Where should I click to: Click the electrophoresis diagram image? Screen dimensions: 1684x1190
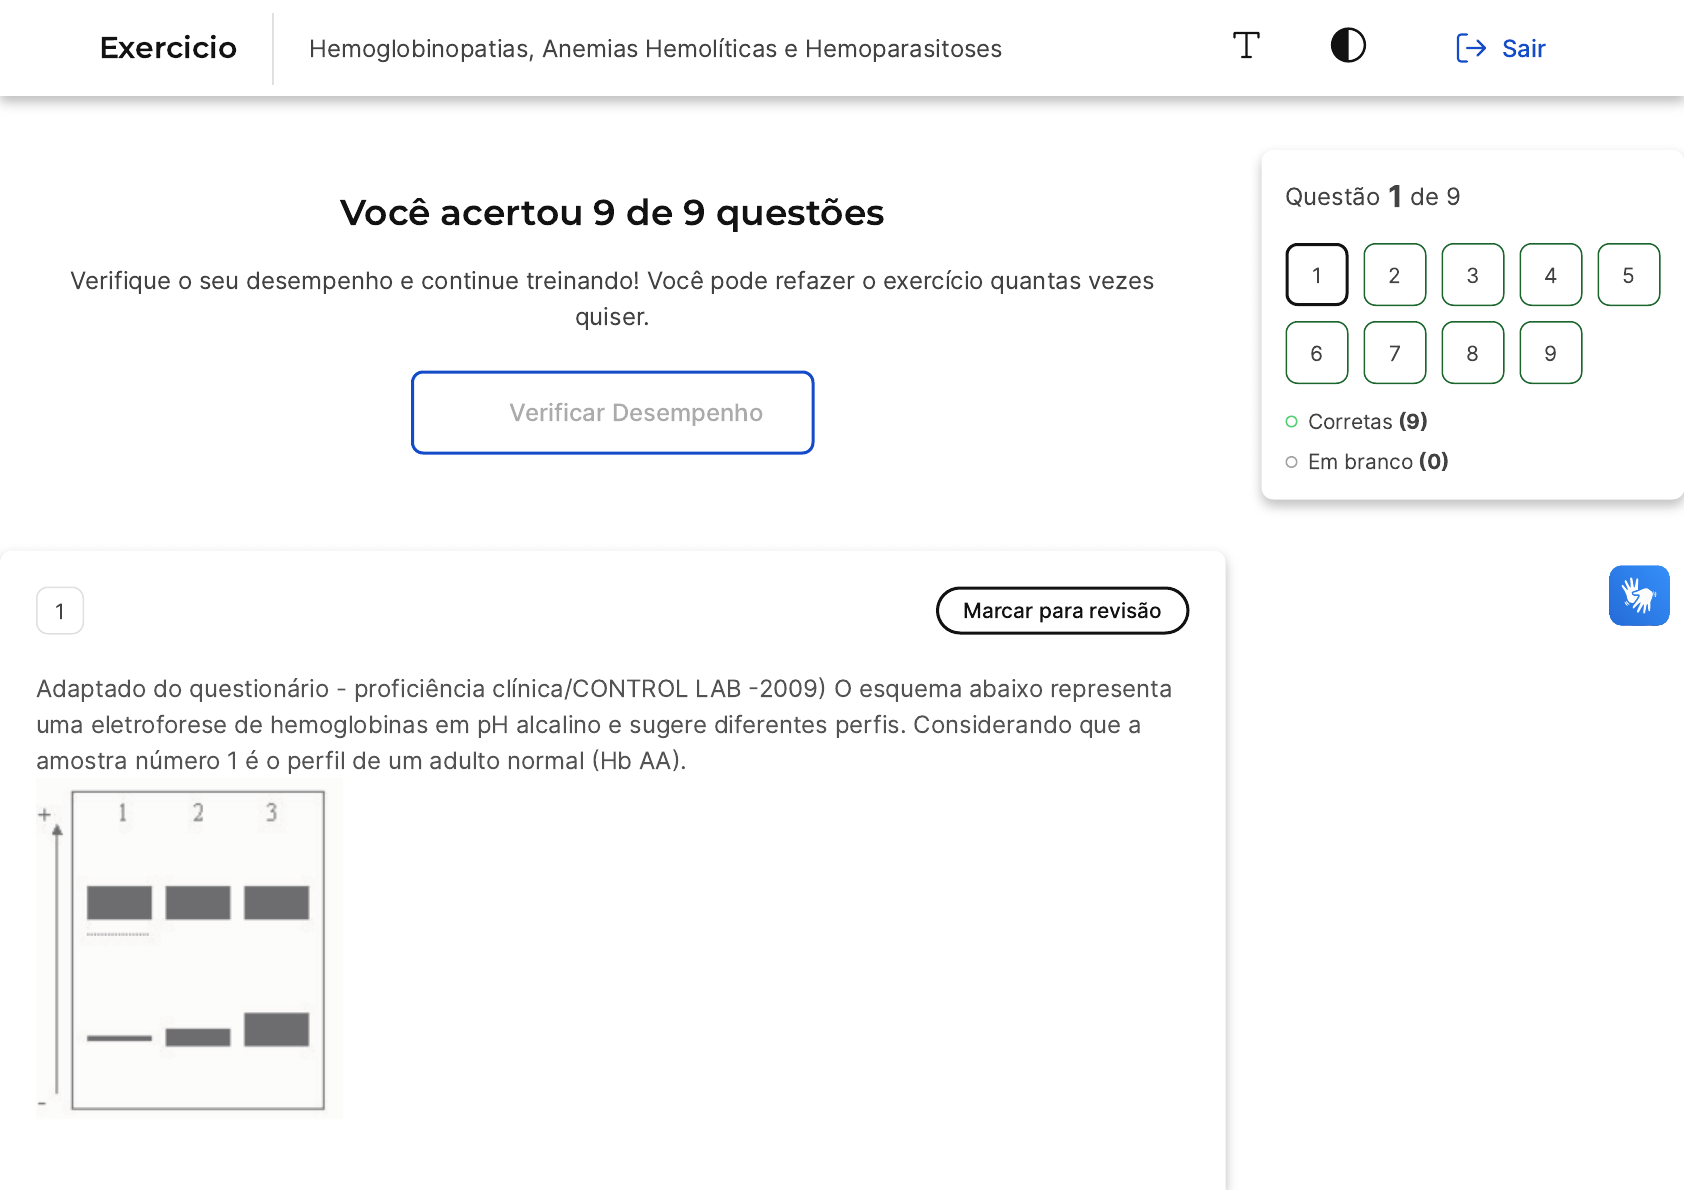click(x=189, y=949)
